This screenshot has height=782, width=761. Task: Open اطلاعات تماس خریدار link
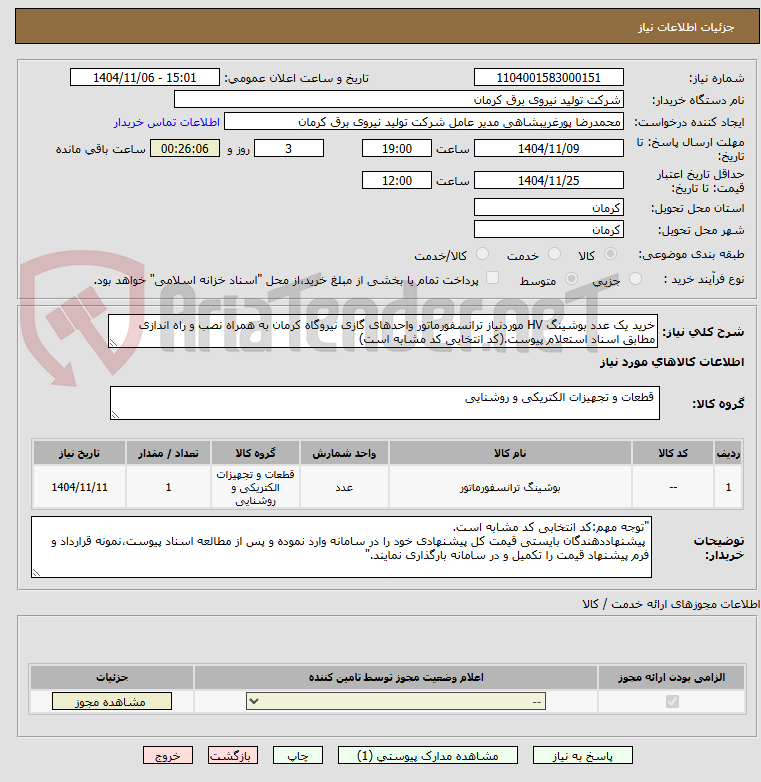tap(167, 122)
